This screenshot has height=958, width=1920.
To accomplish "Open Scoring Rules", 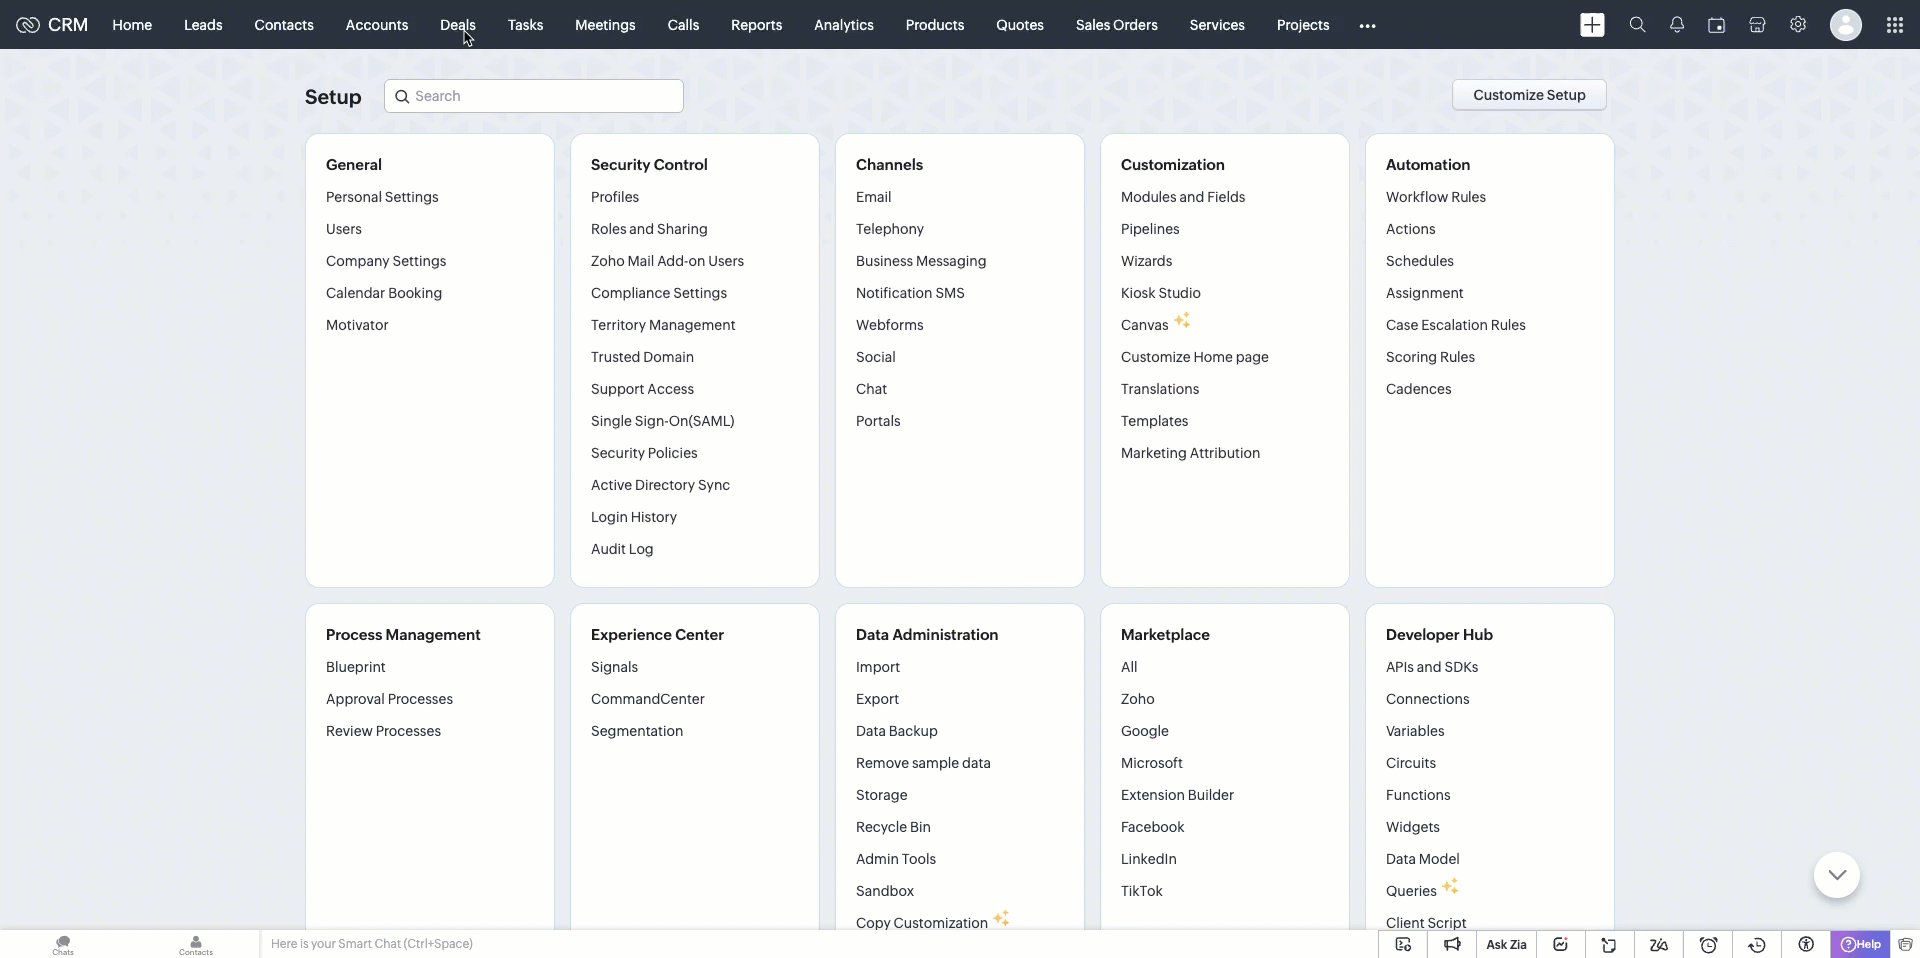I will (x=1430, y=357).
